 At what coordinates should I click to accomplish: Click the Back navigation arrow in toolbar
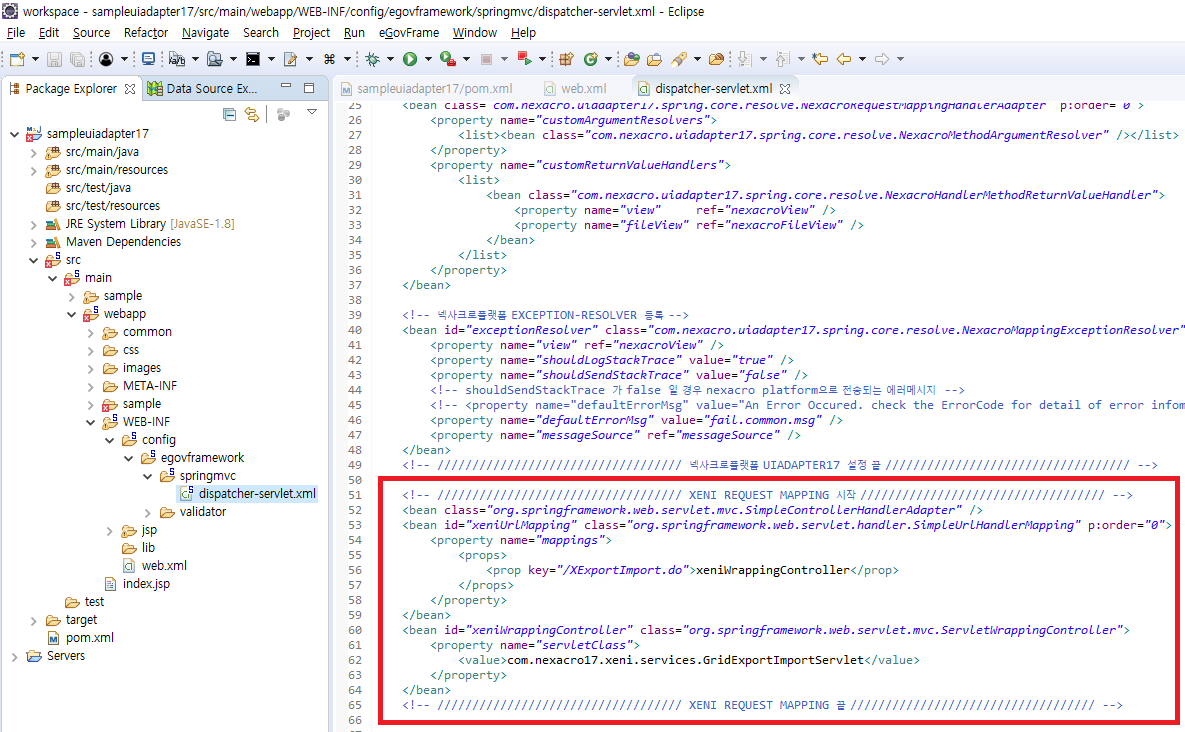tap(845, 60)
